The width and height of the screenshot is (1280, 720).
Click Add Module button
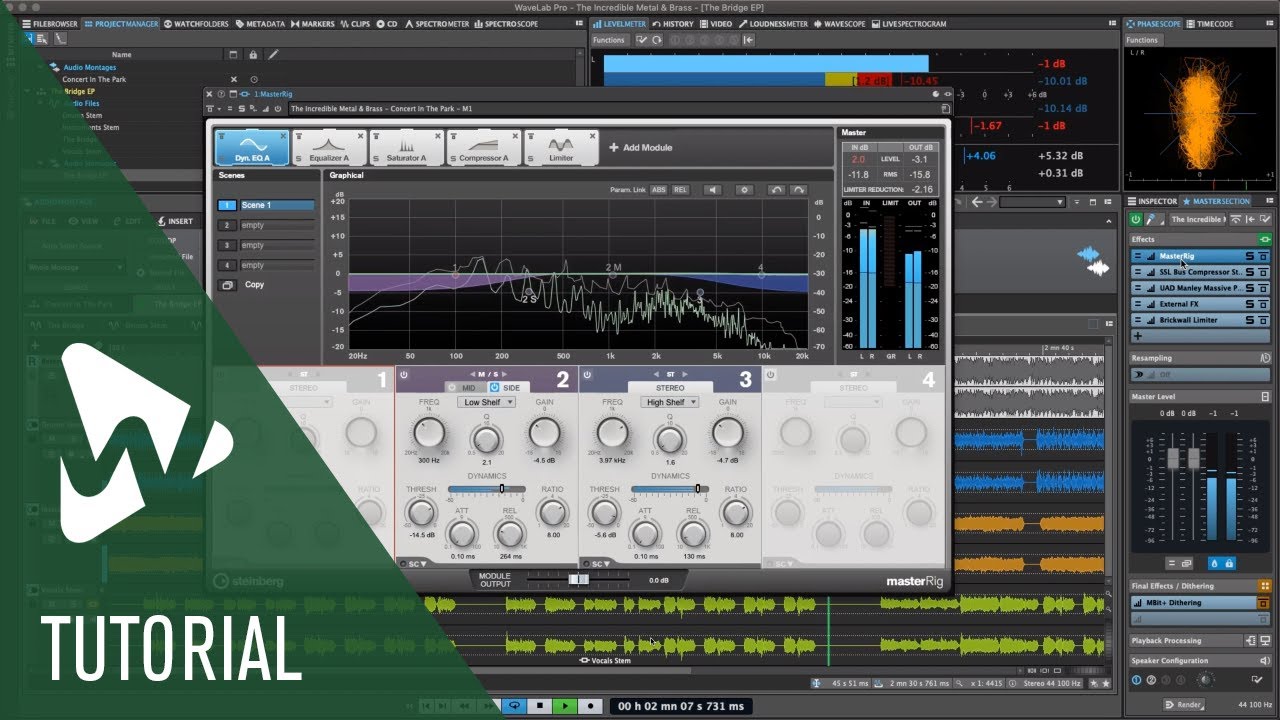641,147
